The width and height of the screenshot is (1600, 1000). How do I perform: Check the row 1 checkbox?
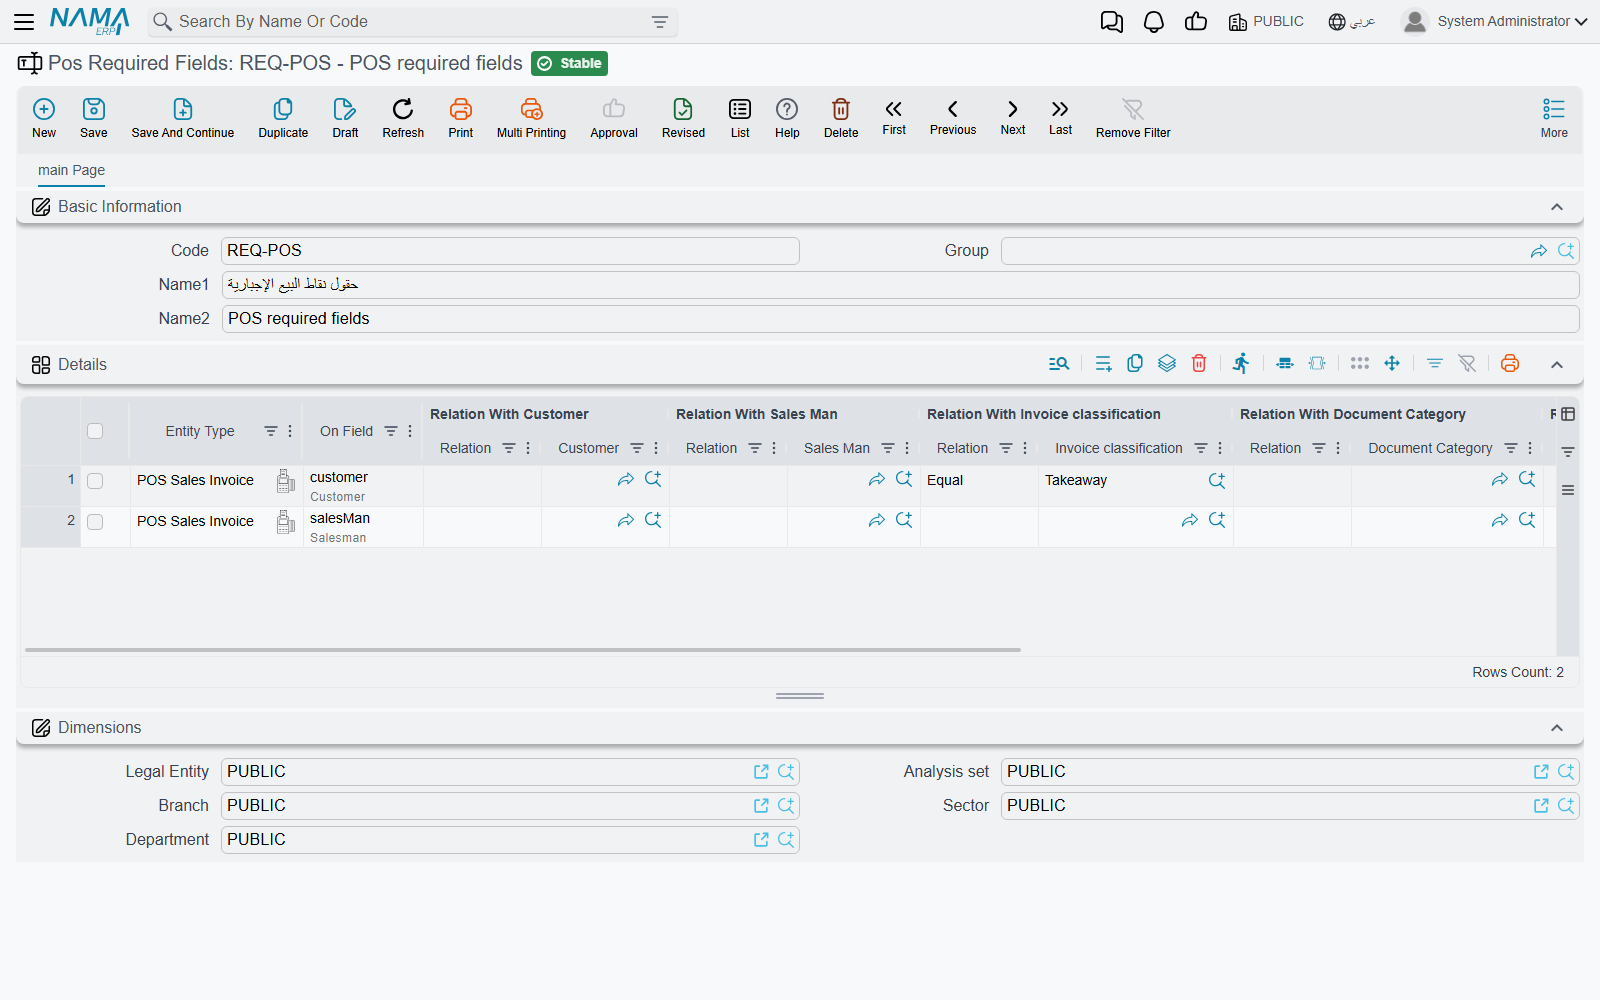pos(95,481)
